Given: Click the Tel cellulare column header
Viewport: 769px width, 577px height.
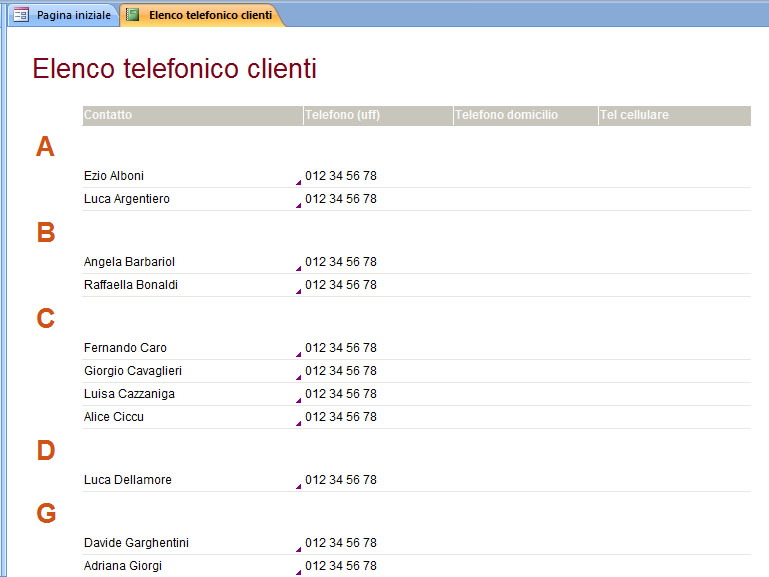Looking at the screenshot, I should [634, 115].
